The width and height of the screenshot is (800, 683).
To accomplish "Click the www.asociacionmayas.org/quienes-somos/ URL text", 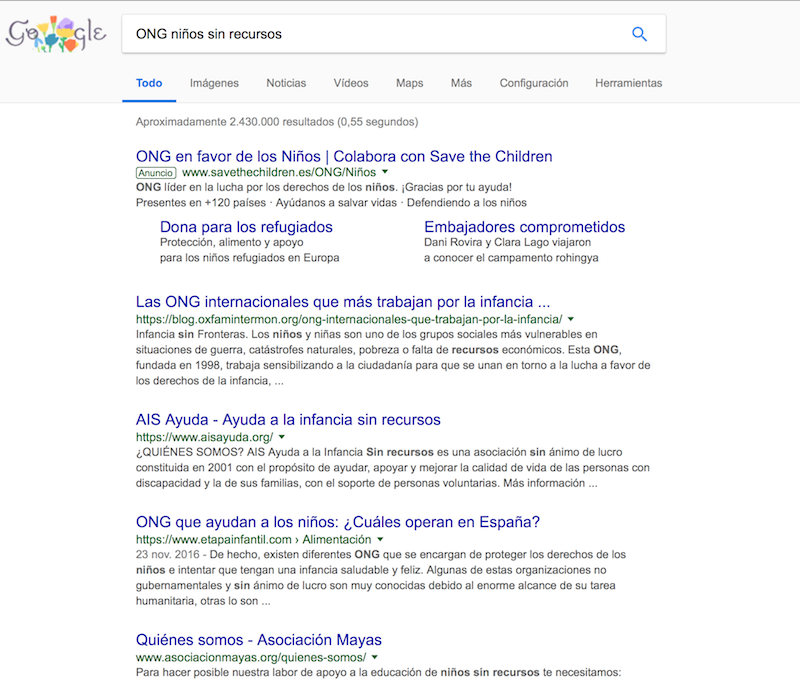I will click(x=251, y=657).
